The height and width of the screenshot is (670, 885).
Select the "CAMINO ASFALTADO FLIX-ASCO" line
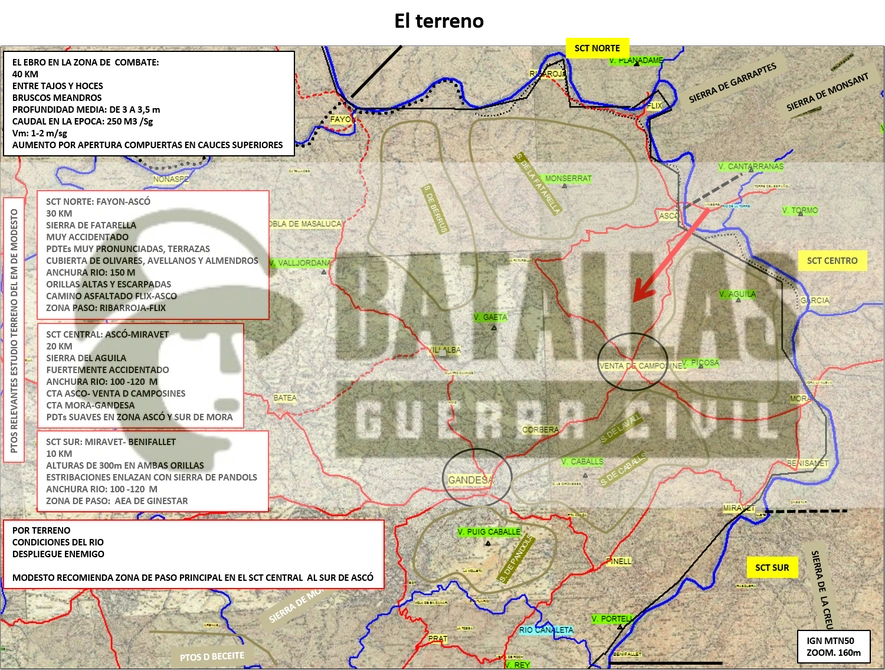111,296
